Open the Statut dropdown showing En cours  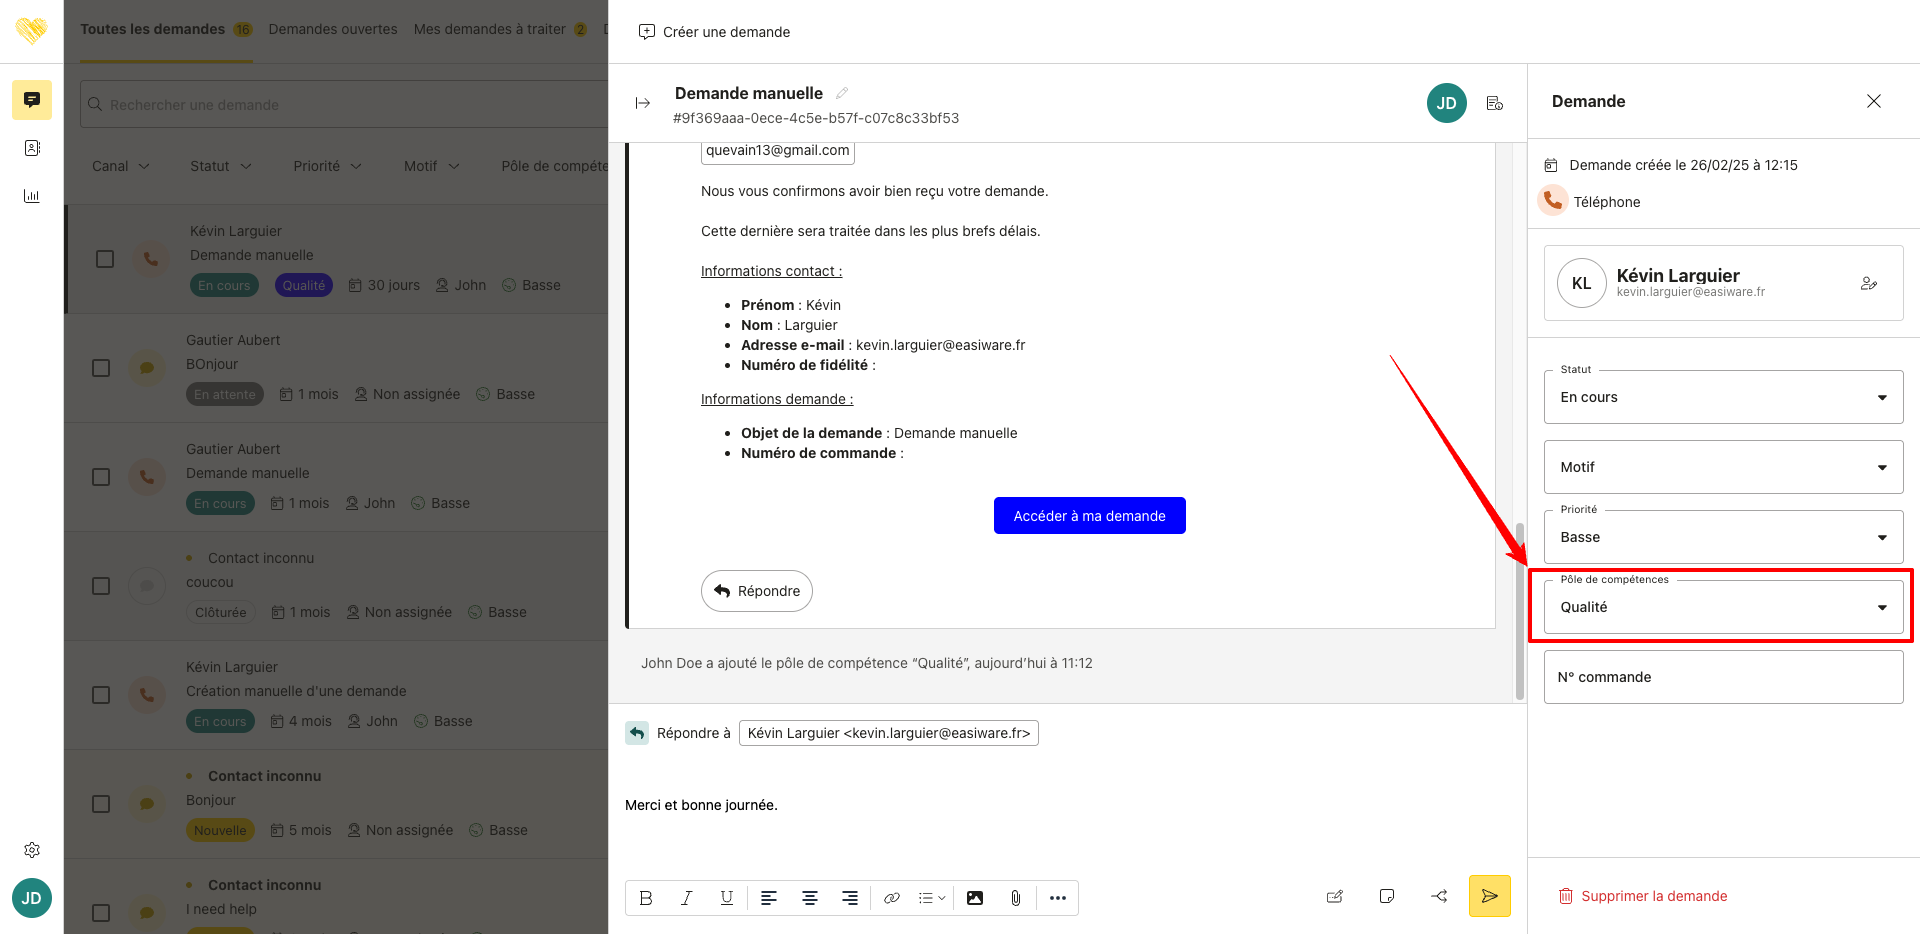[1722, 397]
